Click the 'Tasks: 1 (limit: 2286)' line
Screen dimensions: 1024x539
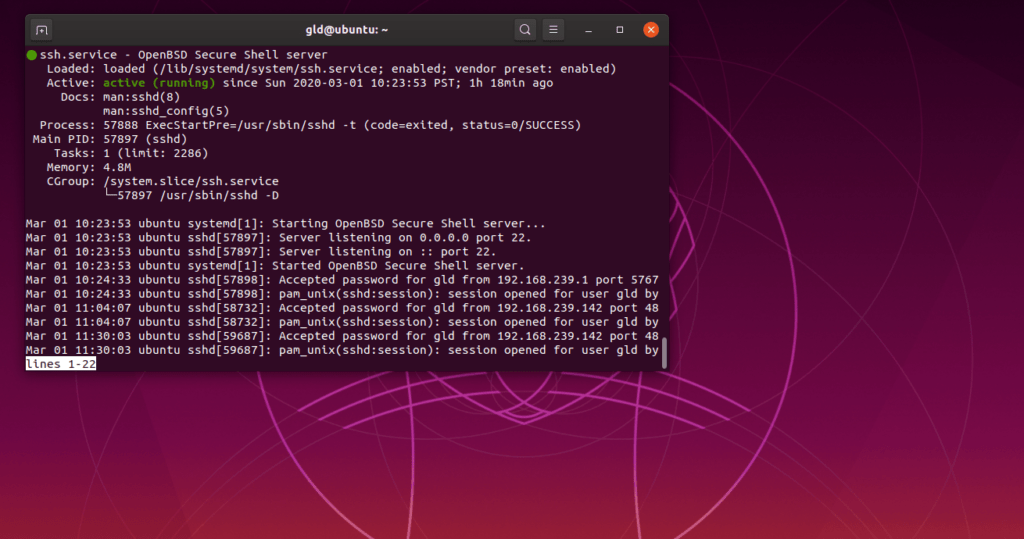[131, 154]
